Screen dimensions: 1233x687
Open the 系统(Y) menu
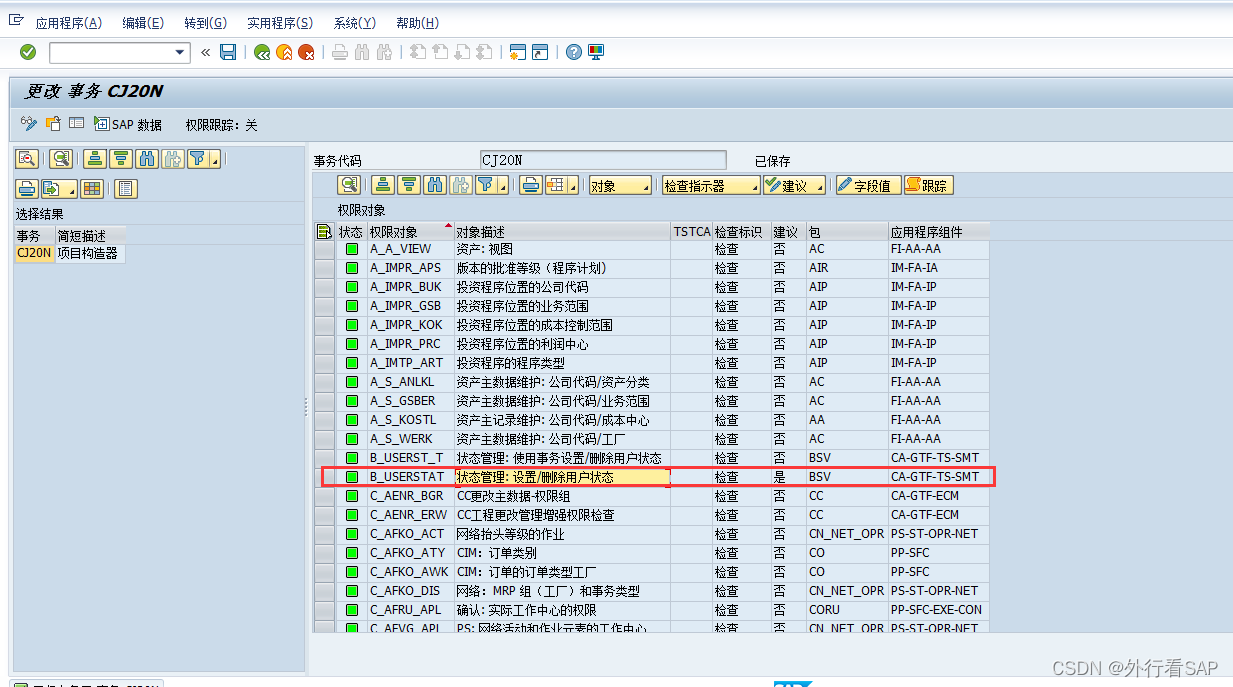(x=355, y=23)
